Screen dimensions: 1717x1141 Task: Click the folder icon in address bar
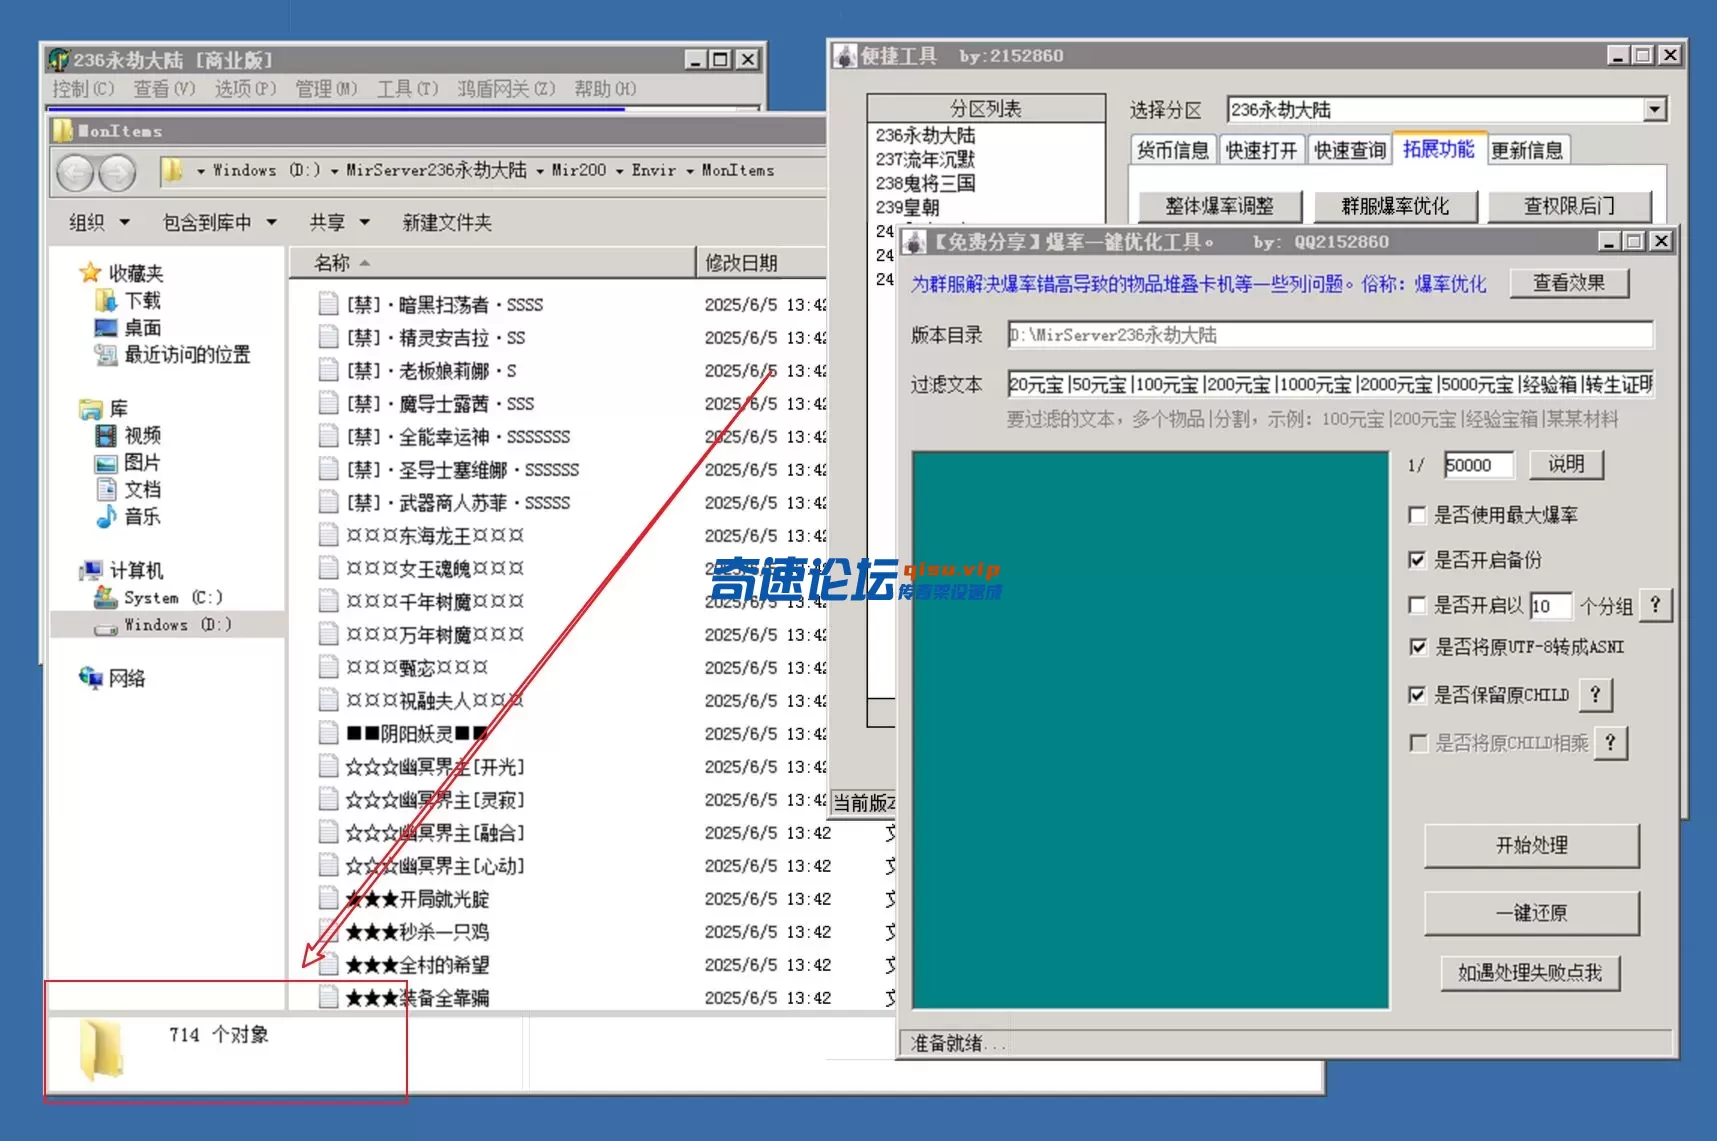point(173,170)
